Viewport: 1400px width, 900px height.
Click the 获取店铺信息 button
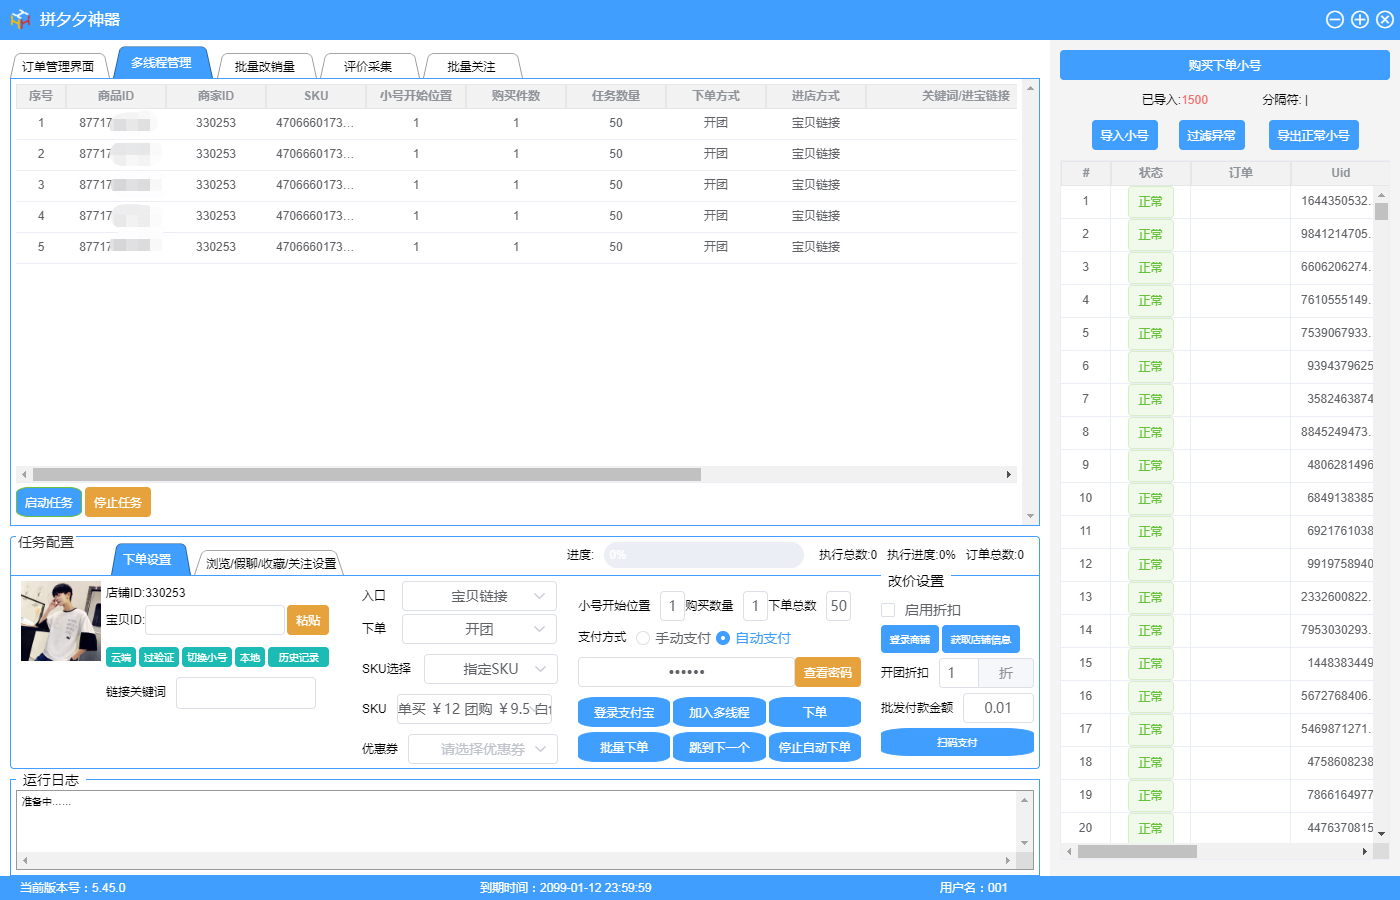tap(981, 639)
